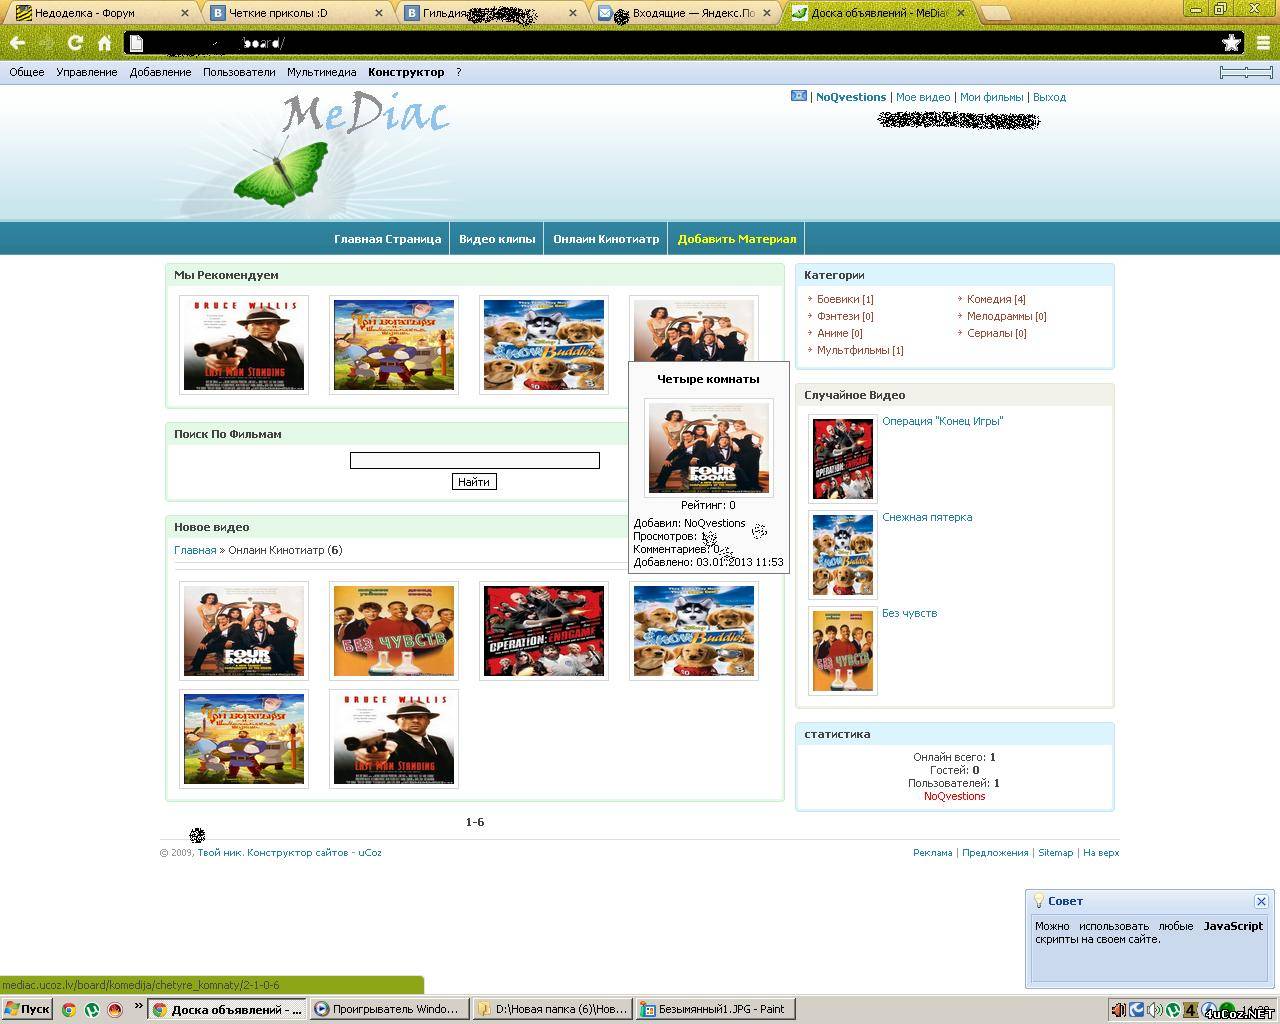Launch Chrome from the quick launch bar
Screen dimensions: 1280x1024
(68, 1010)
